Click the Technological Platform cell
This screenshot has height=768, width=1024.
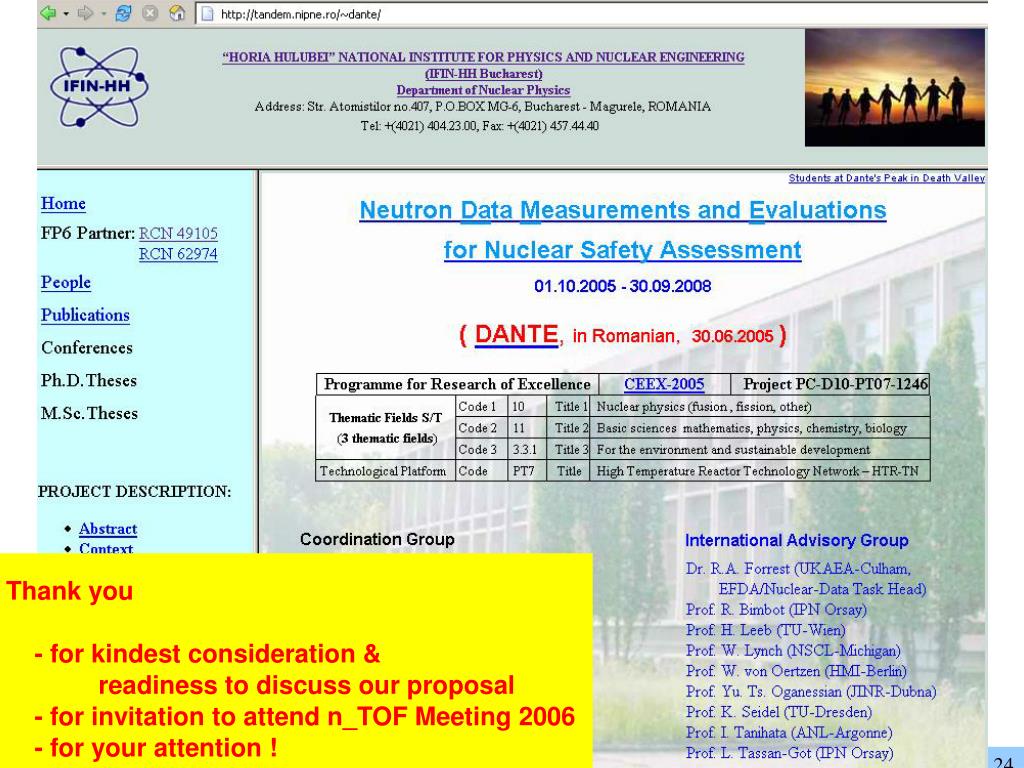pyautogui.click(x=384, y=471)
